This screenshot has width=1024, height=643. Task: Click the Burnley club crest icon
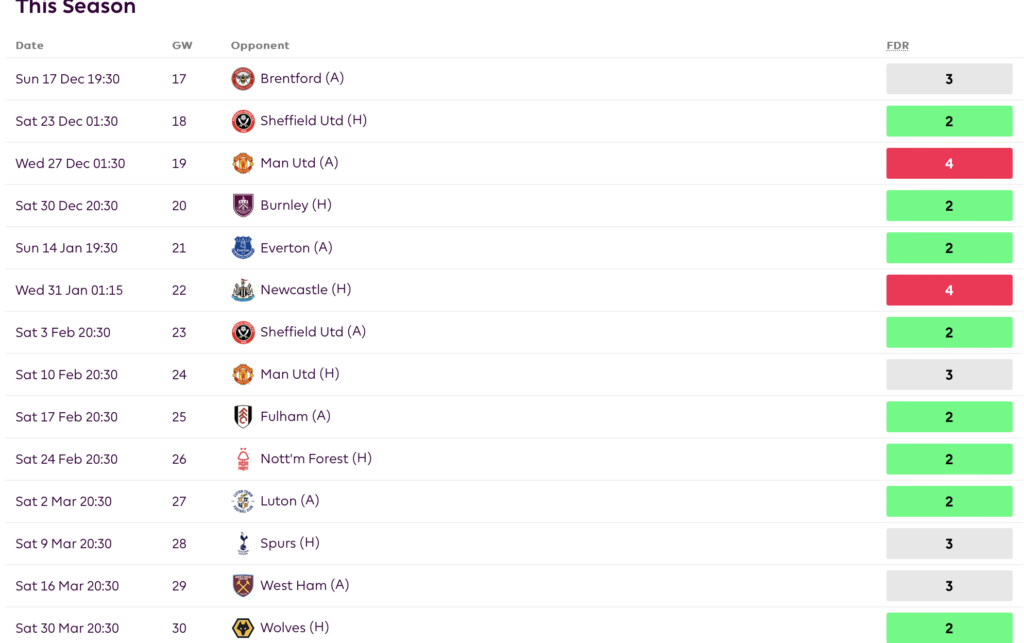pyautogui.click(x=243, y=206)
